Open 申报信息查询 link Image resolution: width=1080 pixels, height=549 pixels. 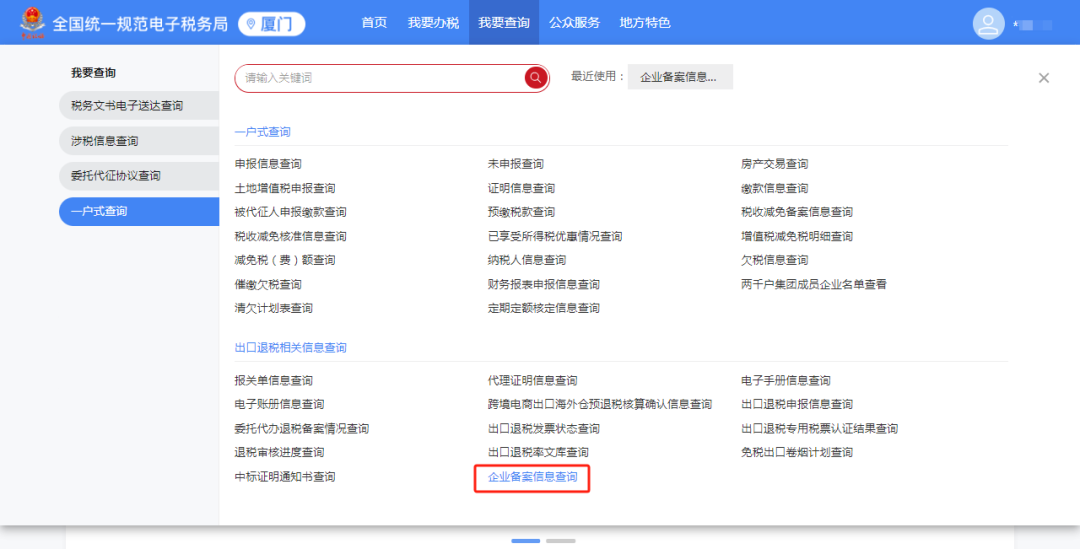(x=268, y=164)
